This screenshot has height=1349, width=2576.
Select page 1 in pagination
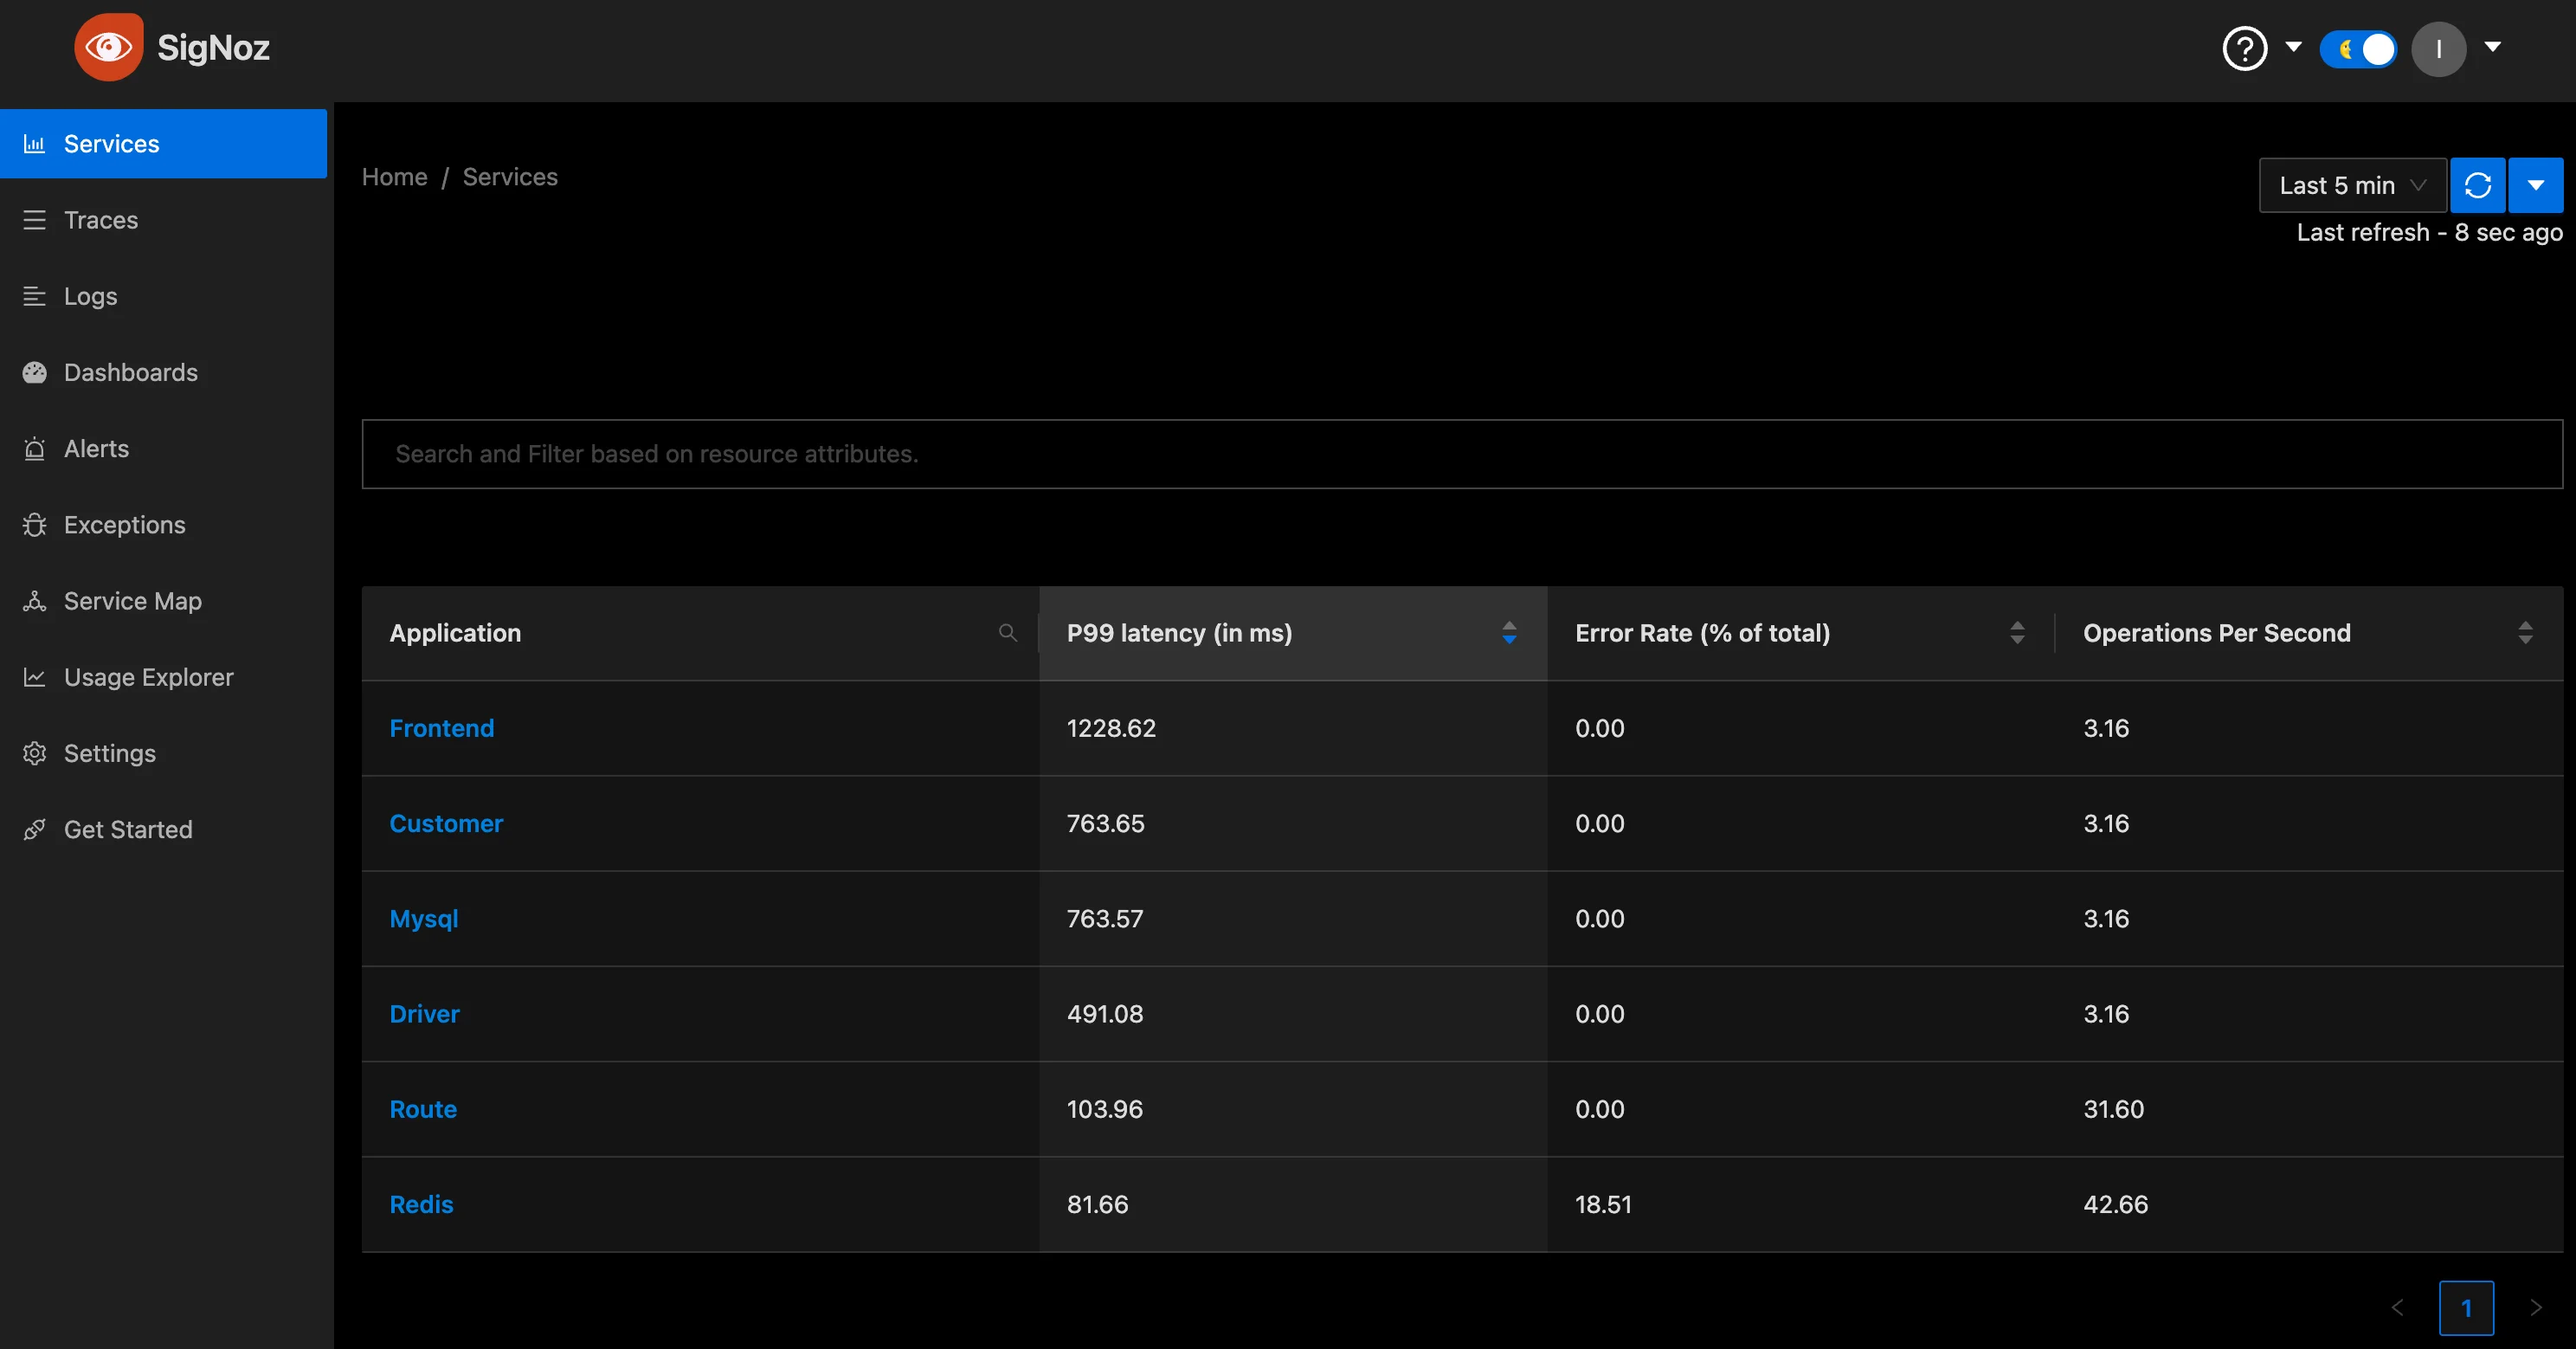pos(2466,1308)
